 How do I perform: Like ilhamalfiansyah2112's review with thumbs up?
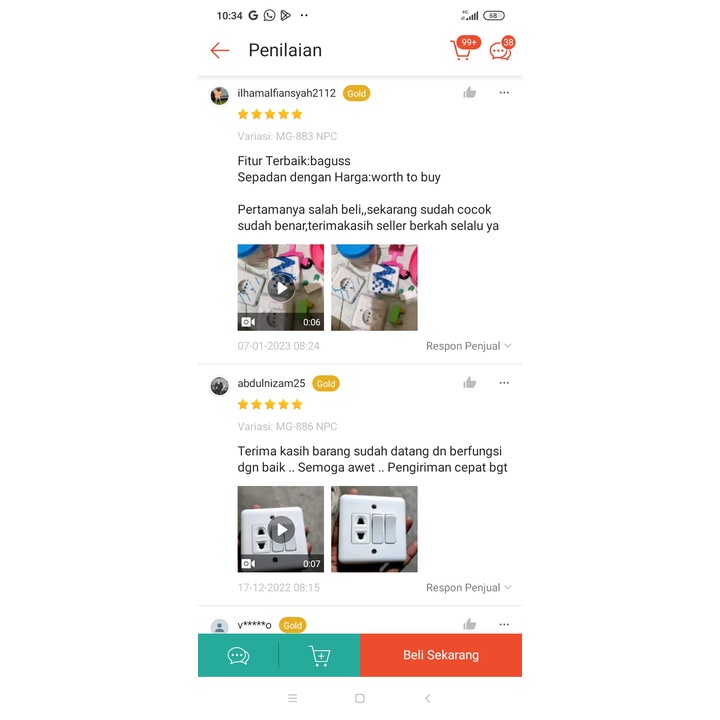469,93
